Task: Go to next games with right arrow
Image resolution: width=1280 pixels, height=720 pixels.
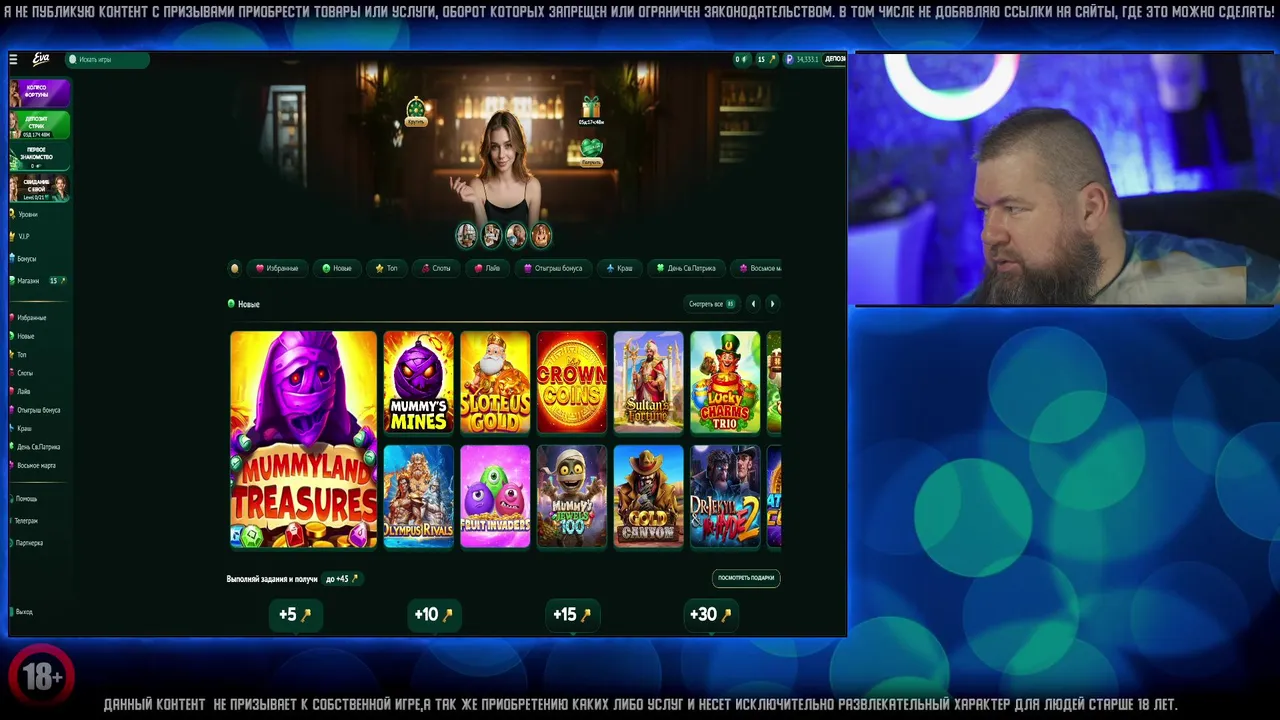Action: [772, 304]
